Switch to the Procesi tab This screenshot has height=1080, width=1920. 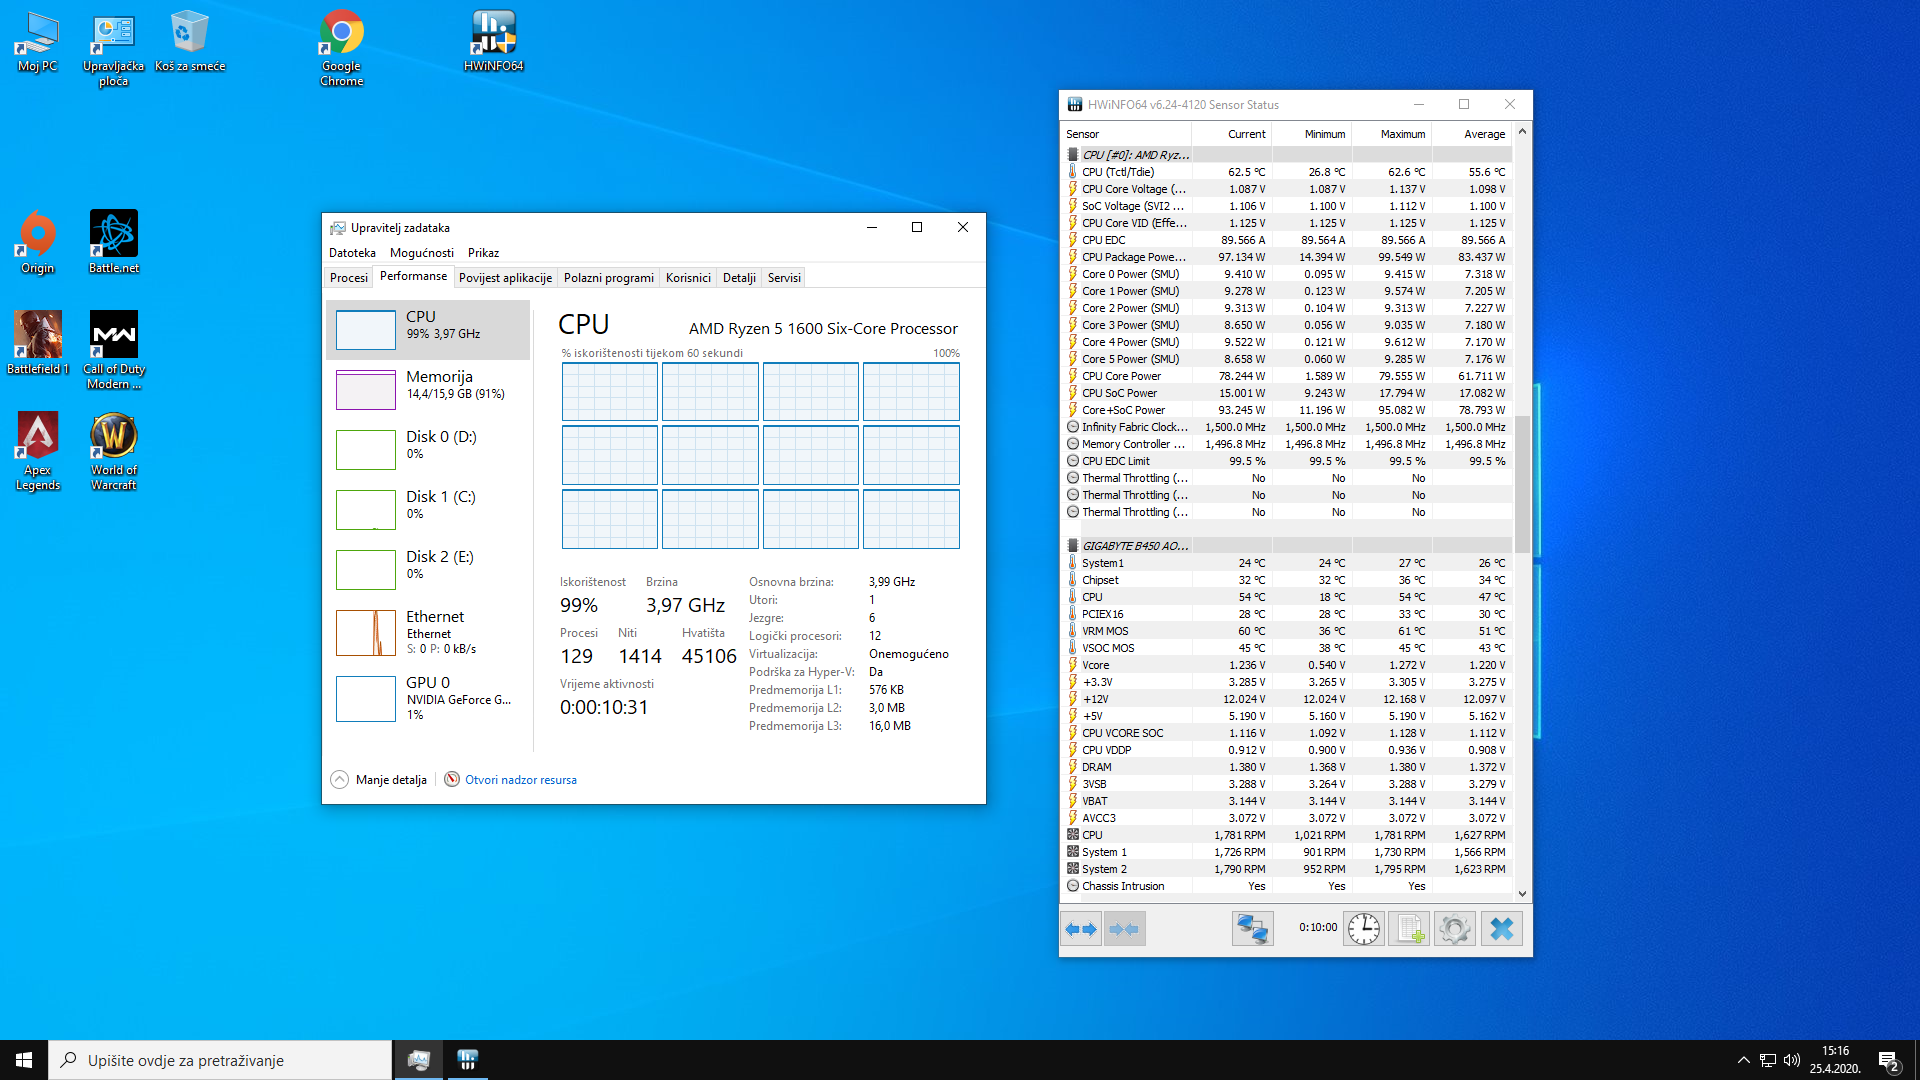pos(349,278)
